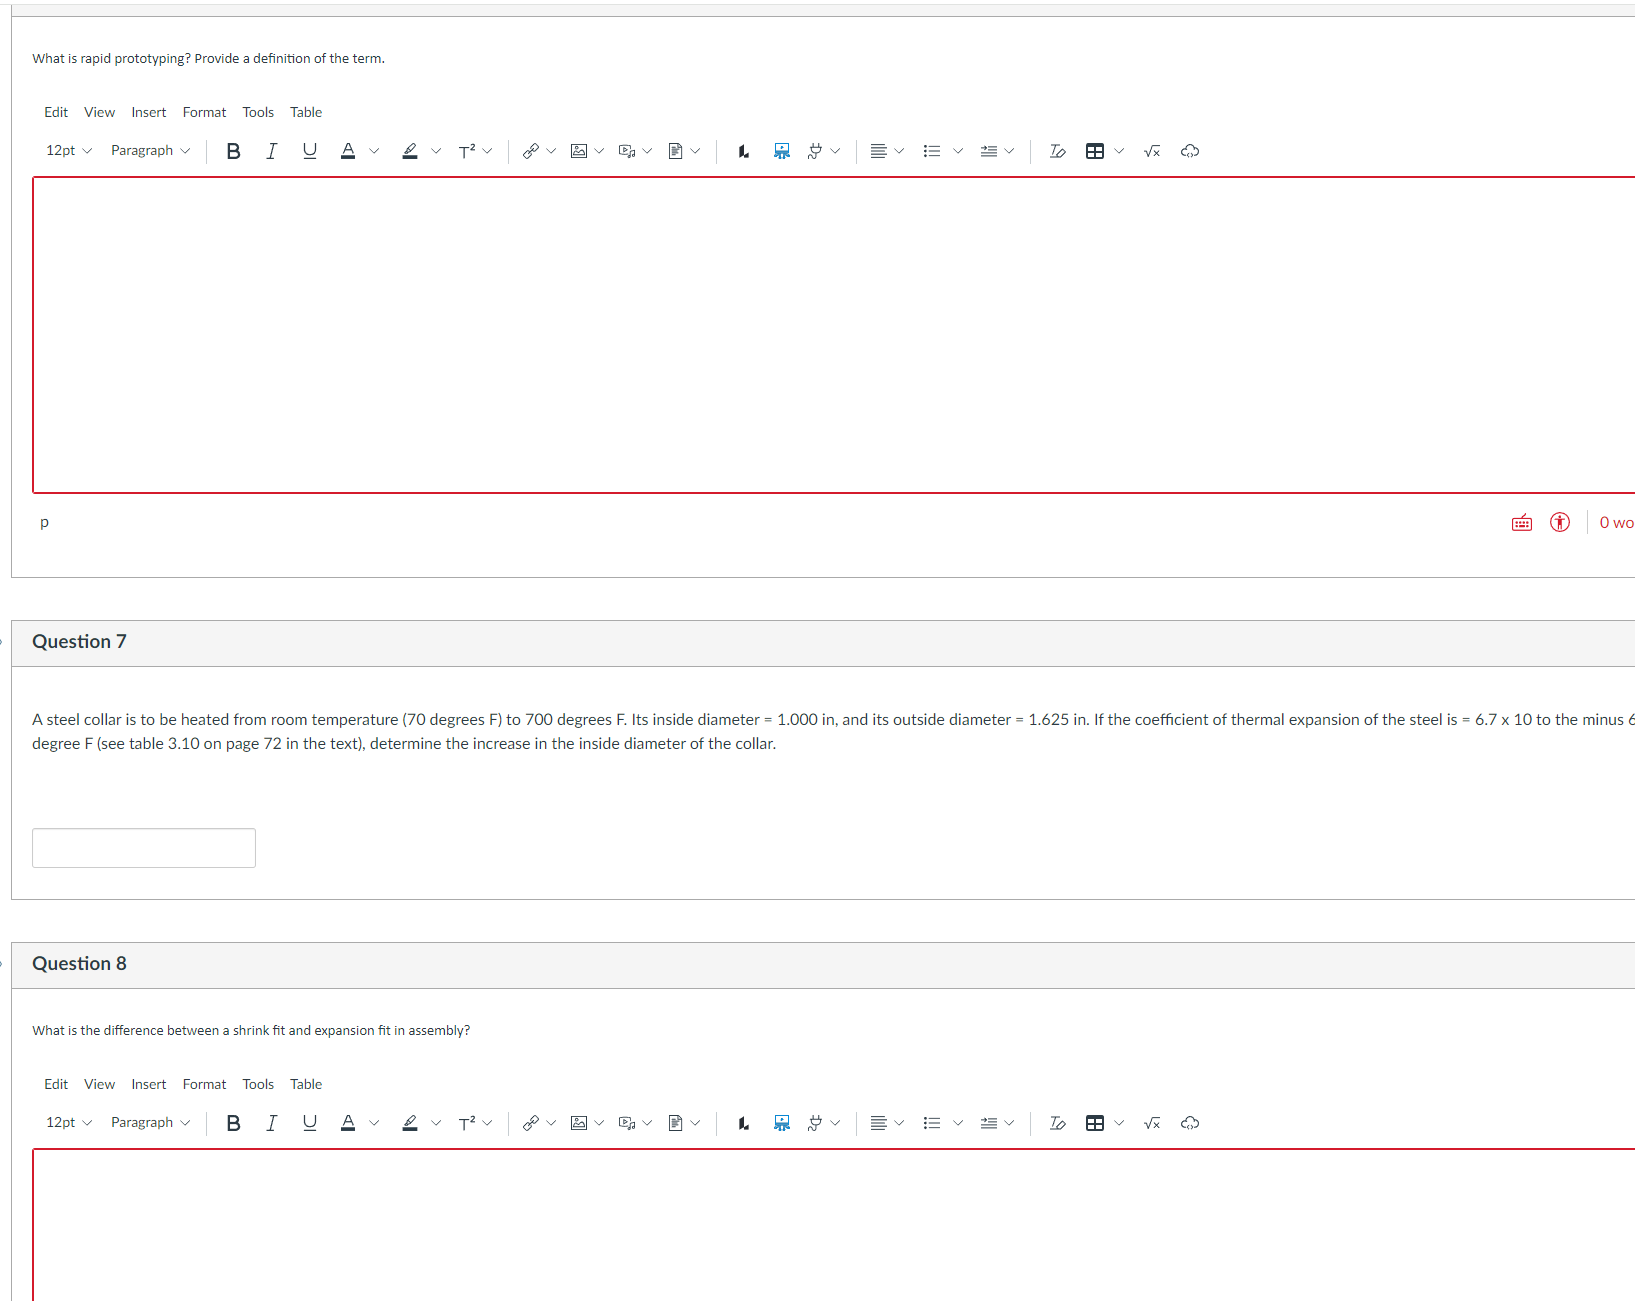The image size is (1635, 1301).
Task: Pick text color in the rapid prototyping toolbar
Action: click(x=348, y=151)
